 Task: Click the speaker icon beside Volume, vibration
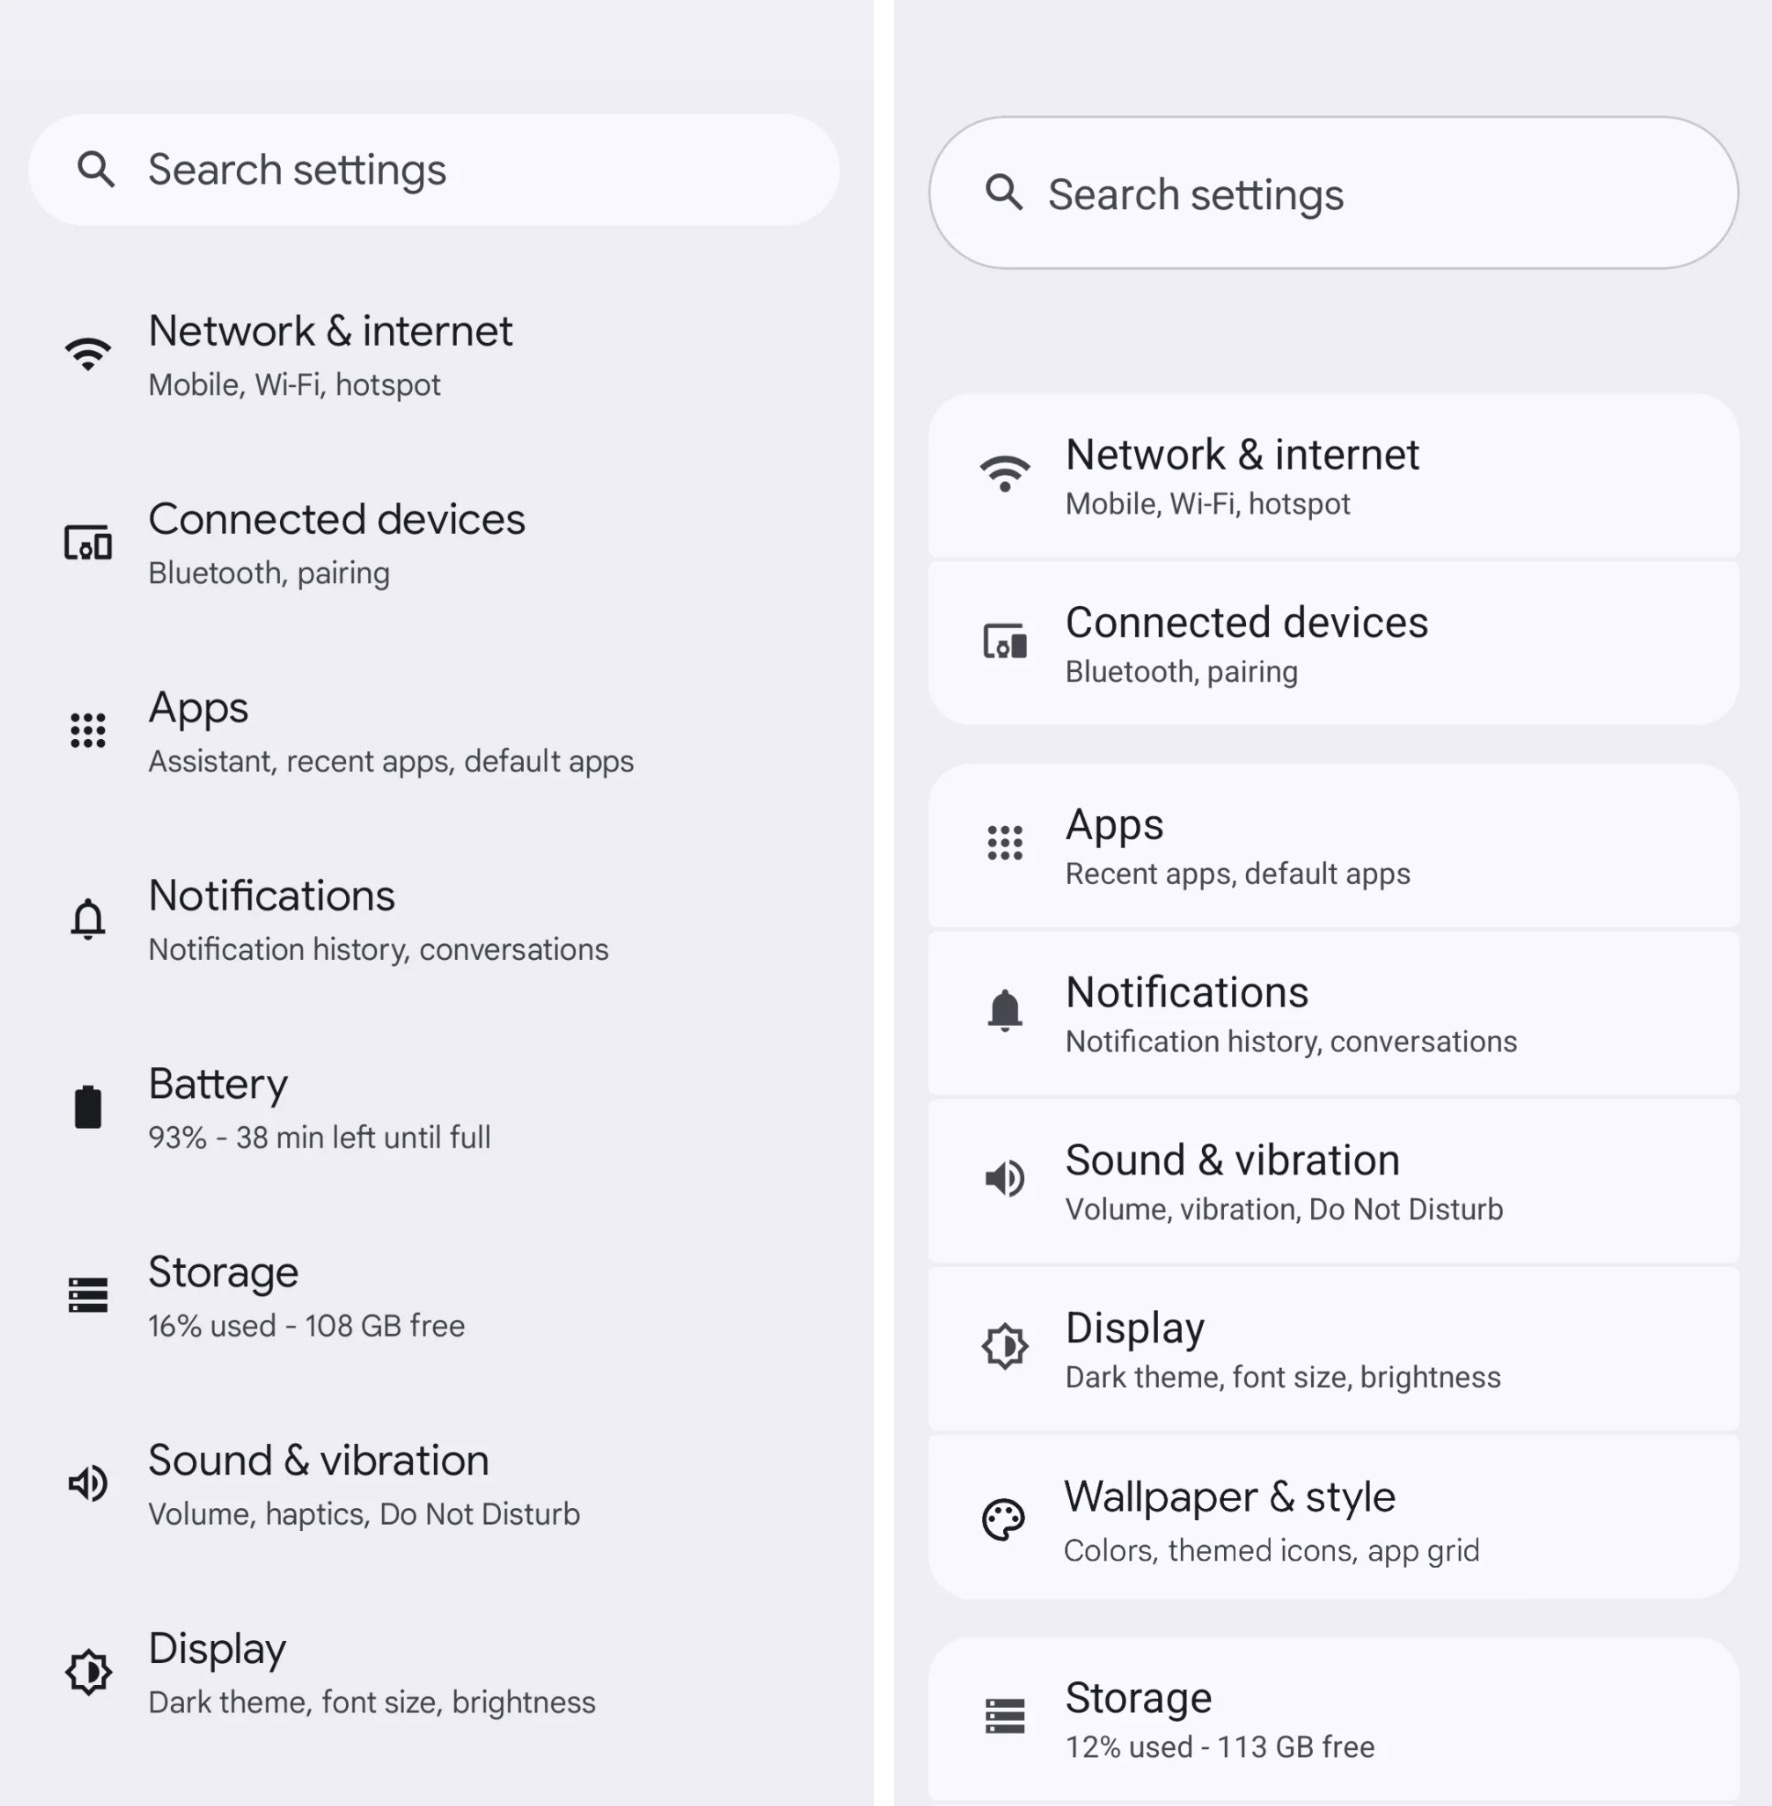(1004, 1179)
